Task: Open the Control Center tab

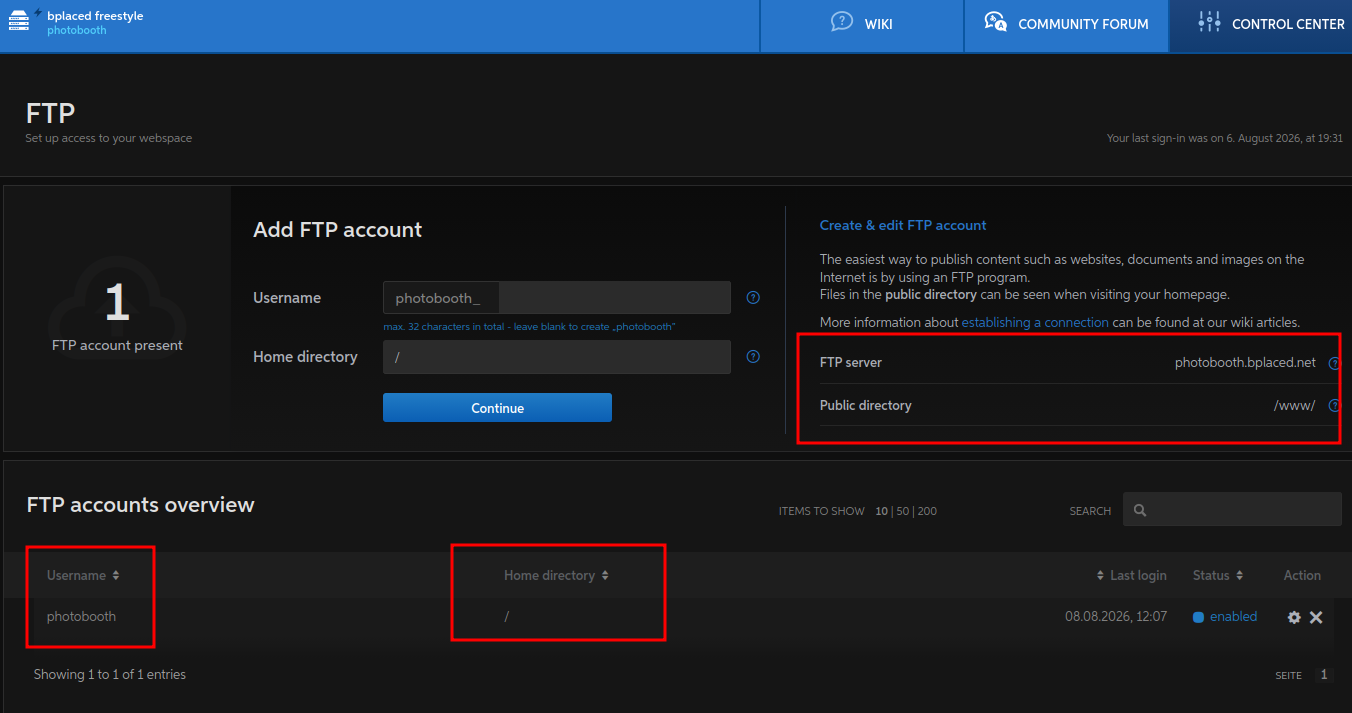Action: pyautogui.click(x=1261, y=24)
